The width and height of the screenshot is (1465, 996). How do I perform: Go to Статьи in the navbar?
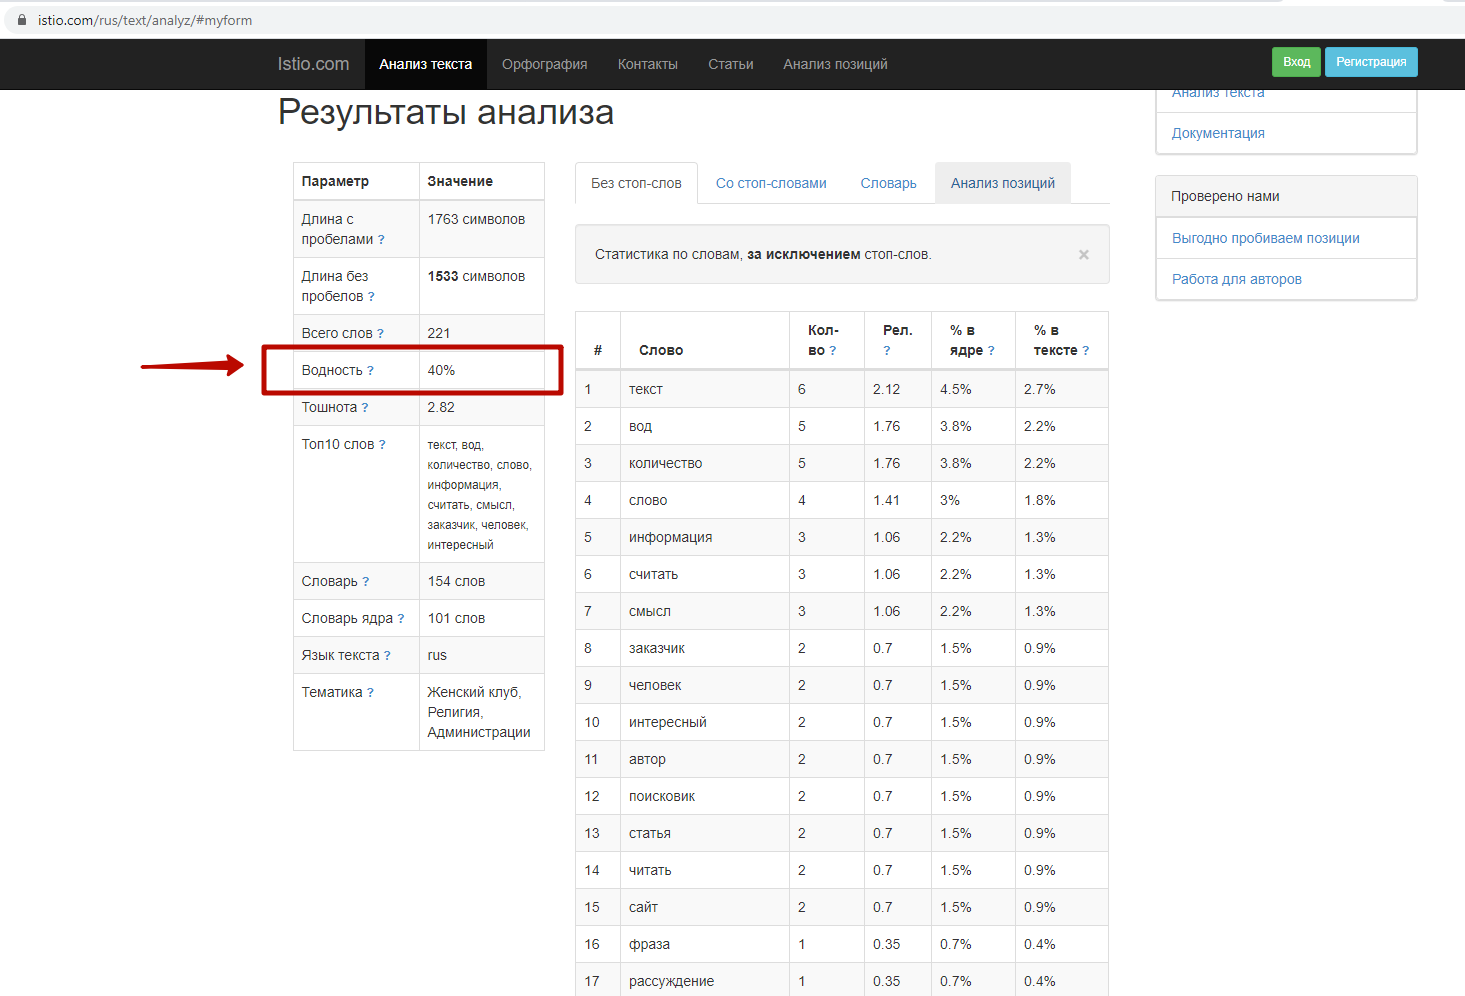(x=730, y=64)
